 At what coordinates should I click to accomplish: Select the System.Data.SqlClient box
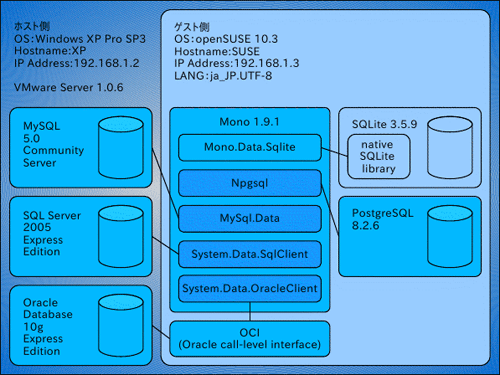click(x=250, y=254)
